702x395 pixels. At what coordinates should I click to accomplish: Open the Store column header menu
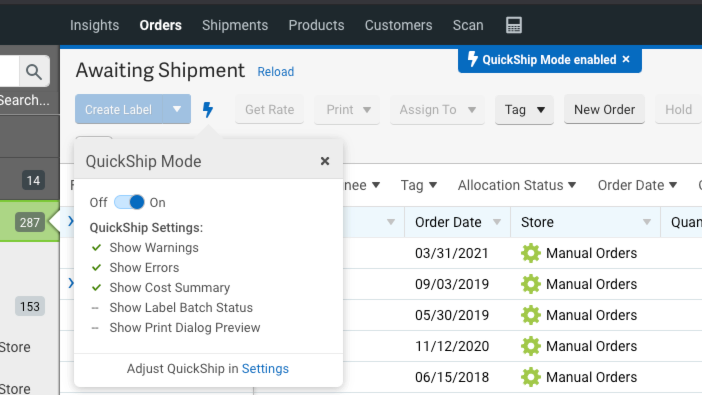pos(647,222)
